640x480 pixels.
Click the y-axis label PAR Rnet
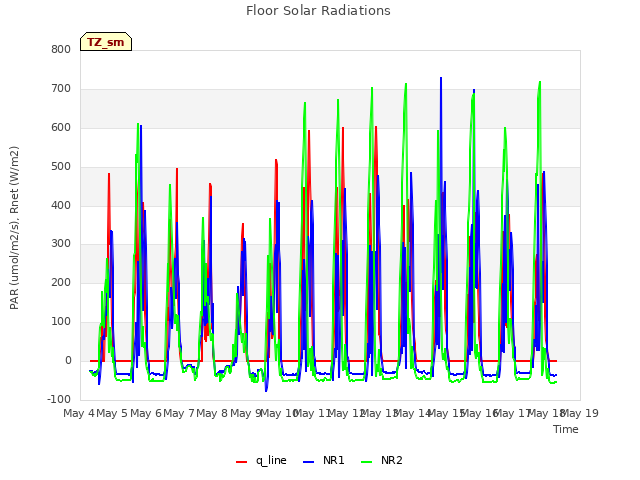(14, 228)
